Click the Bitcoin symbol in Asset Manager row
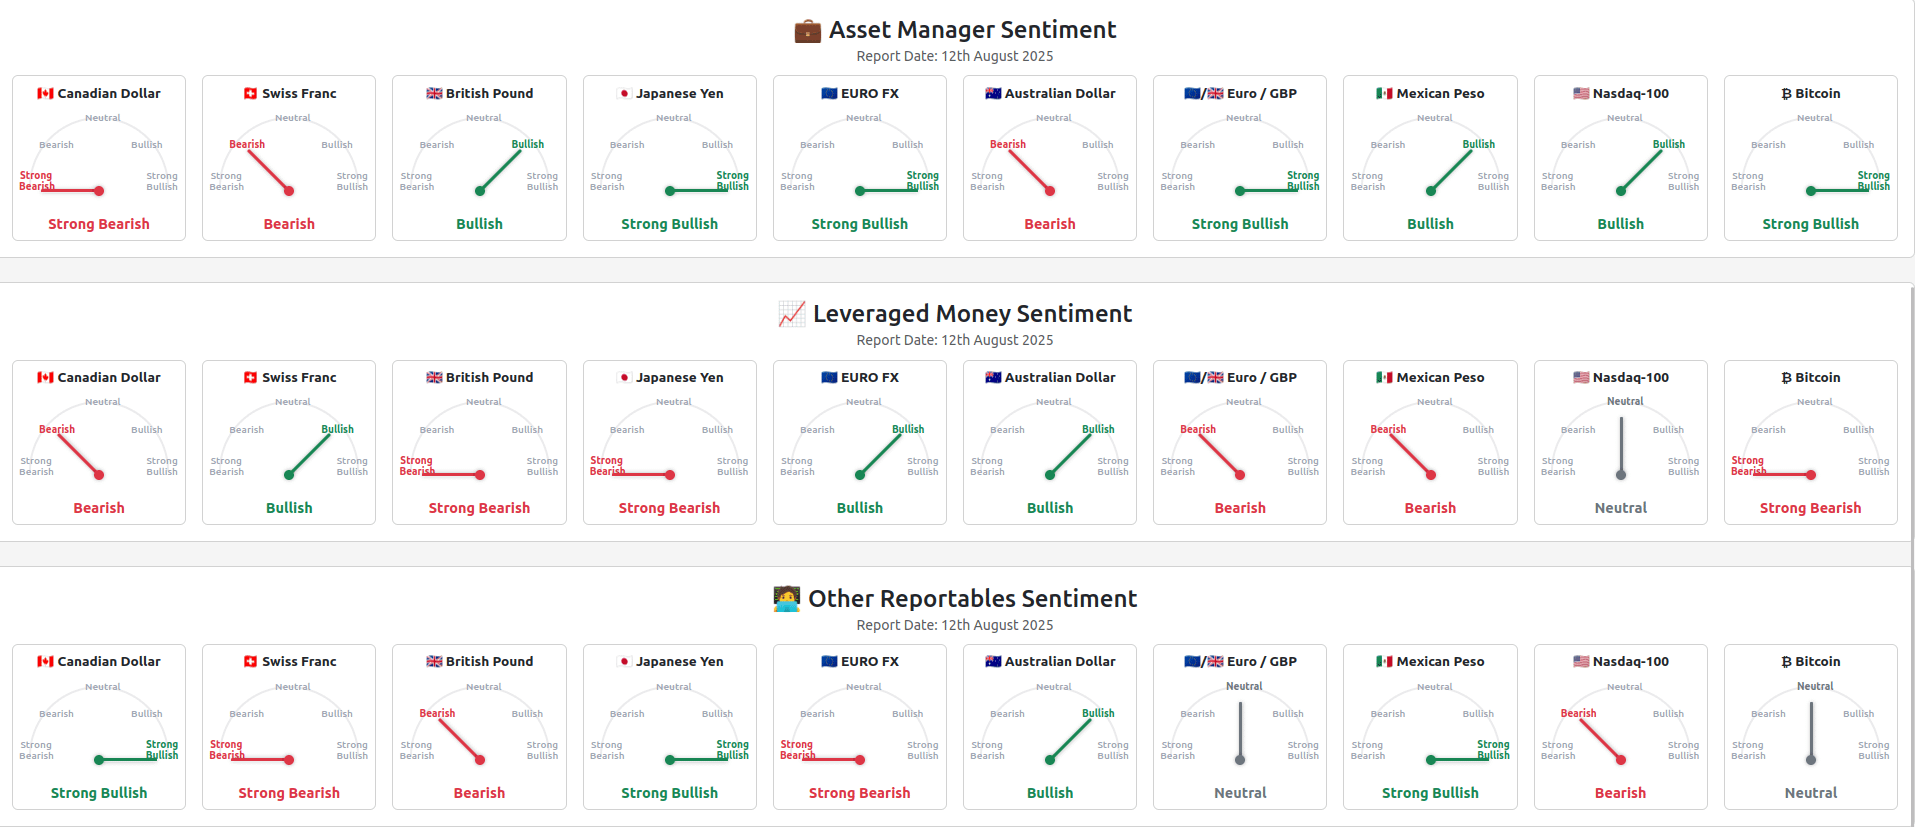The width and height of the screenshot is (1915, 827). click(x=1786, y=93)
